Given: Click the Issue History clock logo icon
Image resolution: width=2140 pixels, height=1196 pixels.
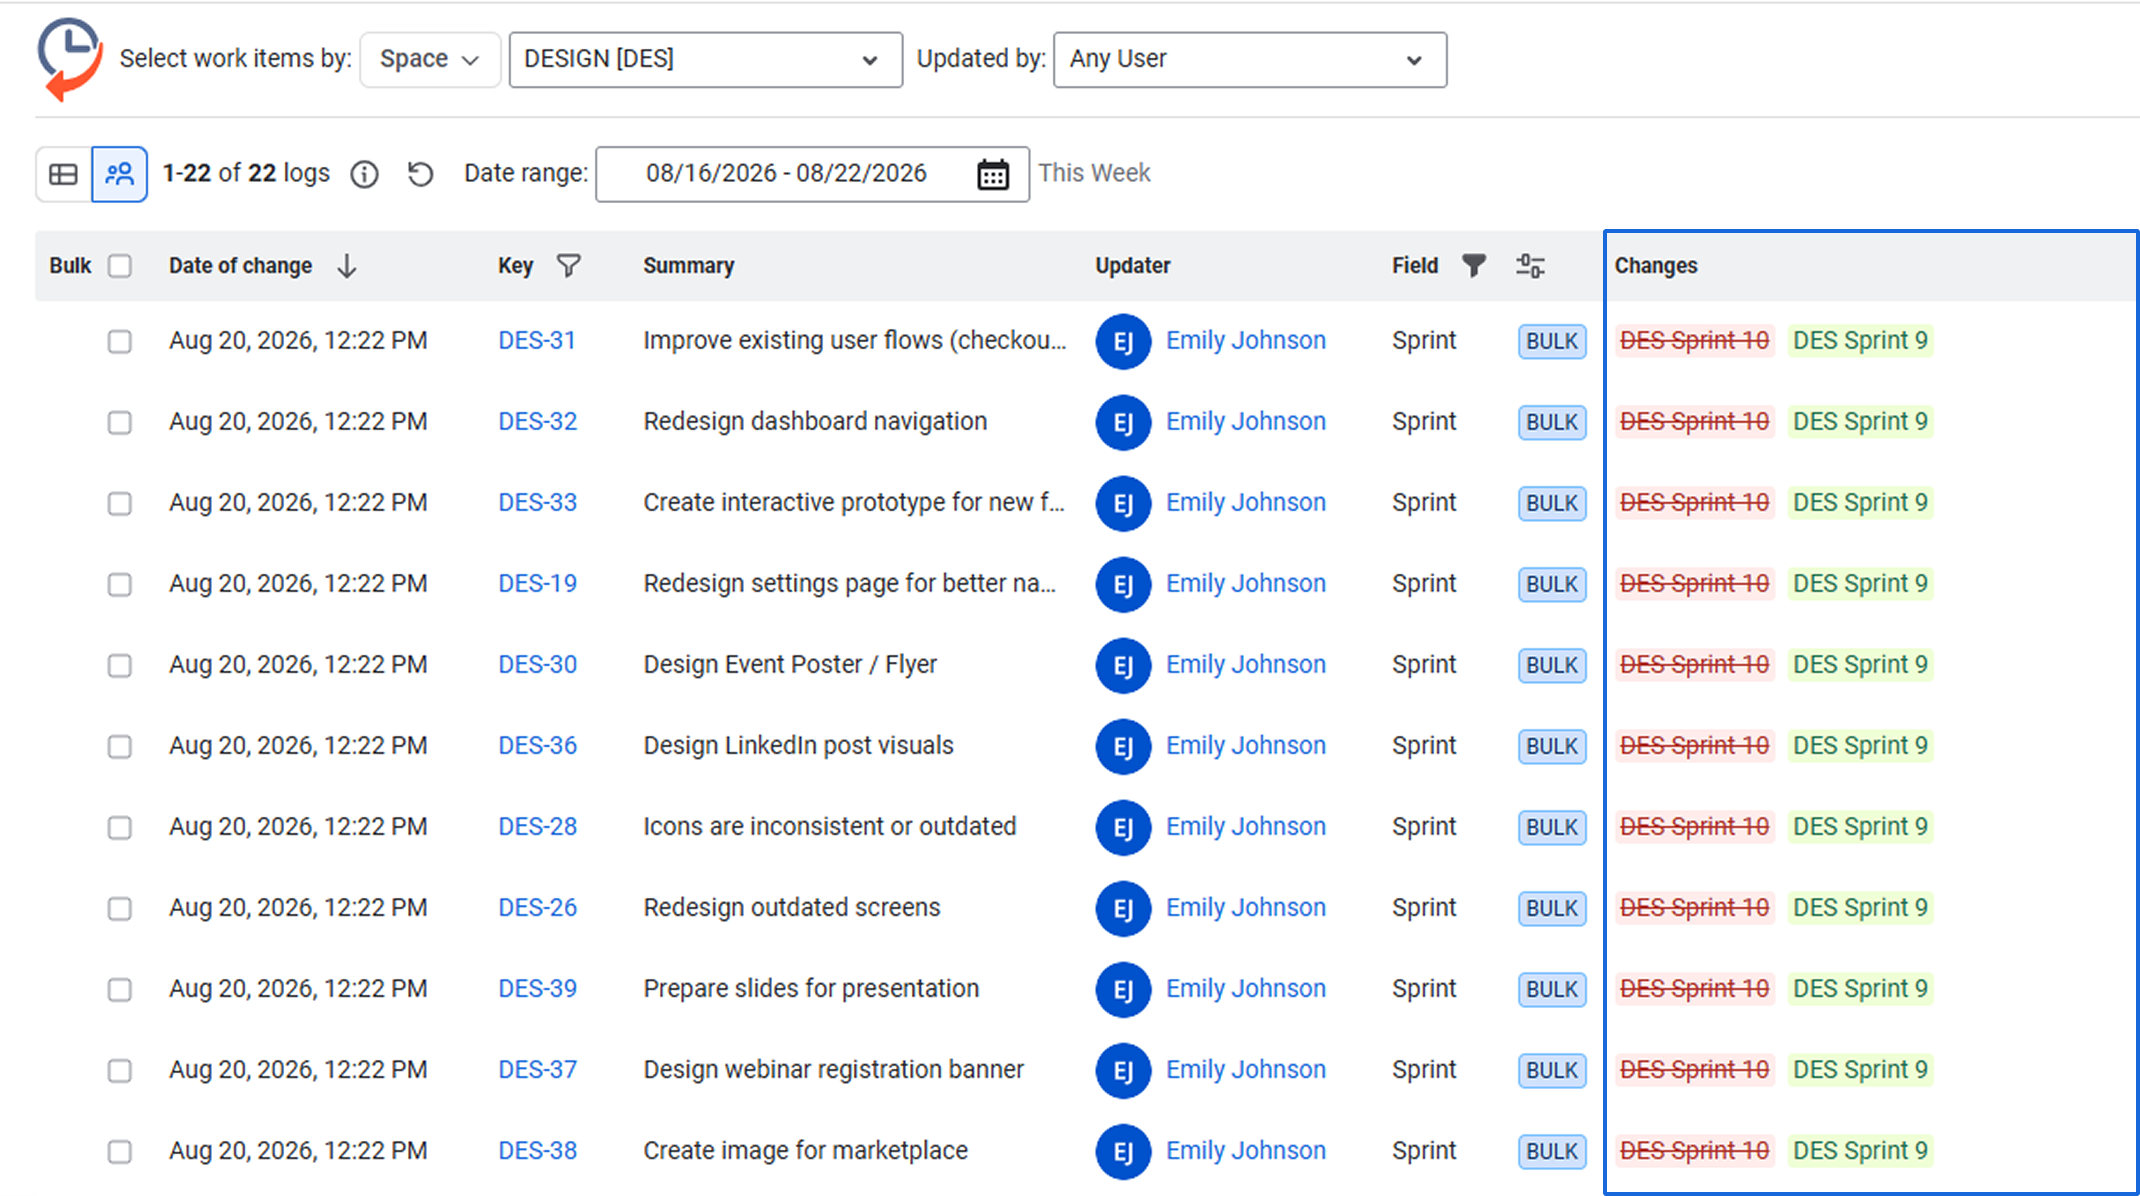Looking at the screenshot, I should (x=70, y=59).
